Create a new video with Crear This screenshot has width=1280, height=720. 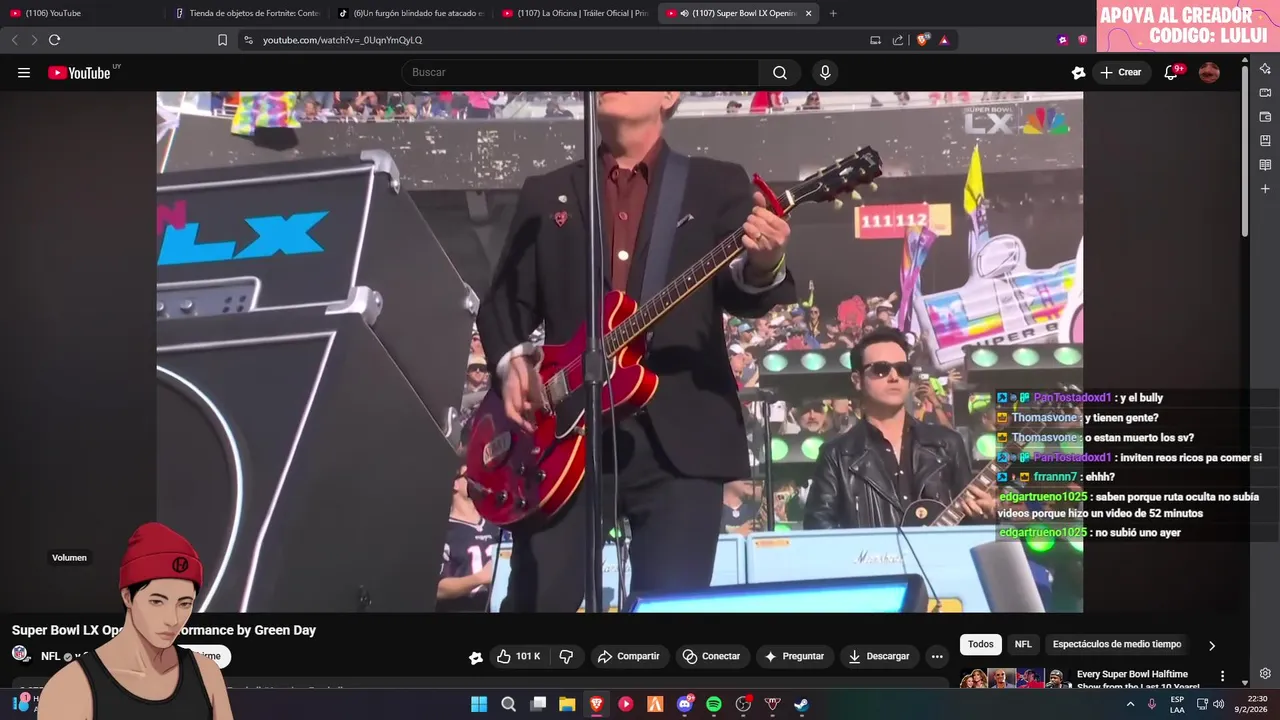(1120, 72)
